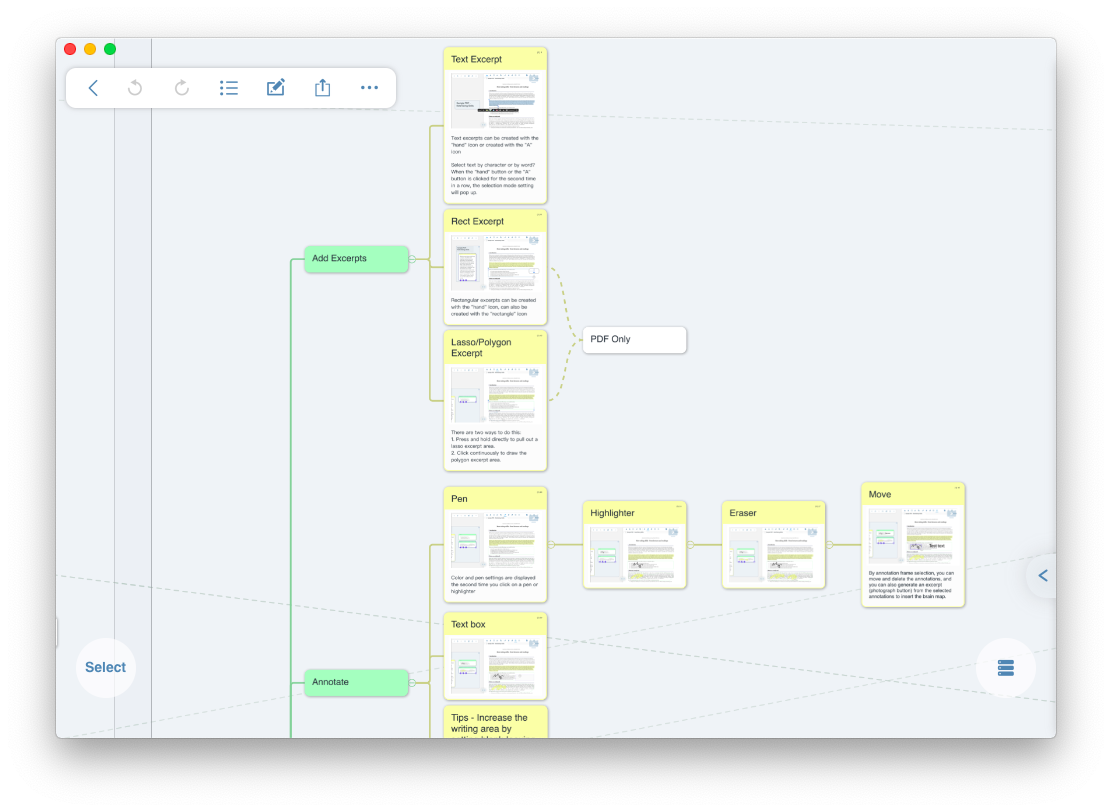1112x812 pixels.
Task: Expand the side panel with the right-edge chevron
Action: 1042,576
